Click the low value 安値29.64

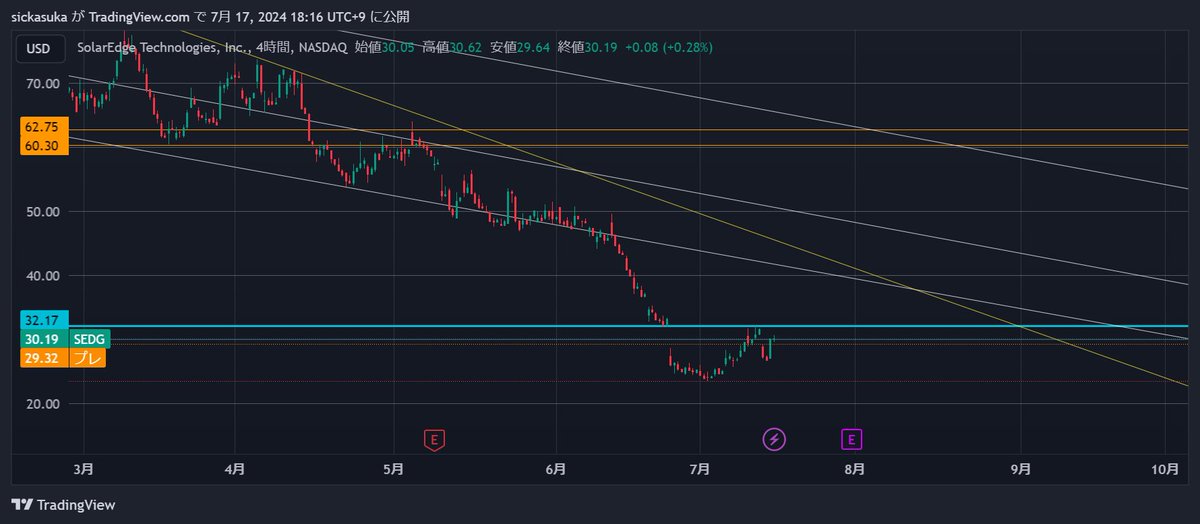tap(520, 47)
